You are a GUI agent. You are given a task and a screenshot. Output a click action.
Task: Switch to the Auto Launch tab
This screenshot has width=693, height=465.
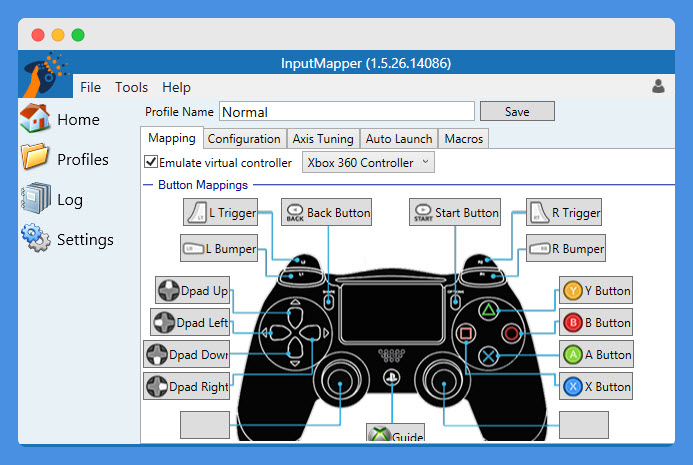tap(399, 139)
